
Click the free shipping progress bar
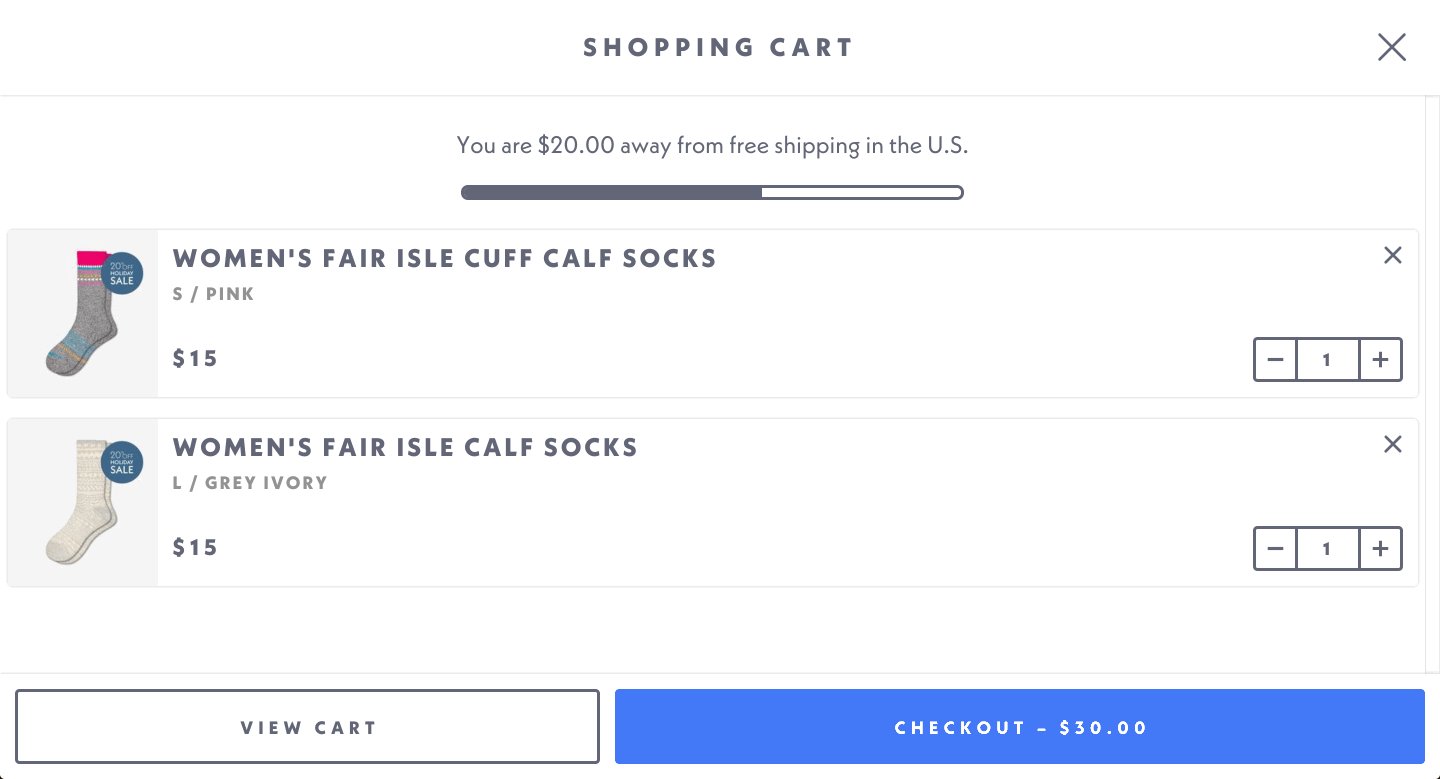coord(711,192)
